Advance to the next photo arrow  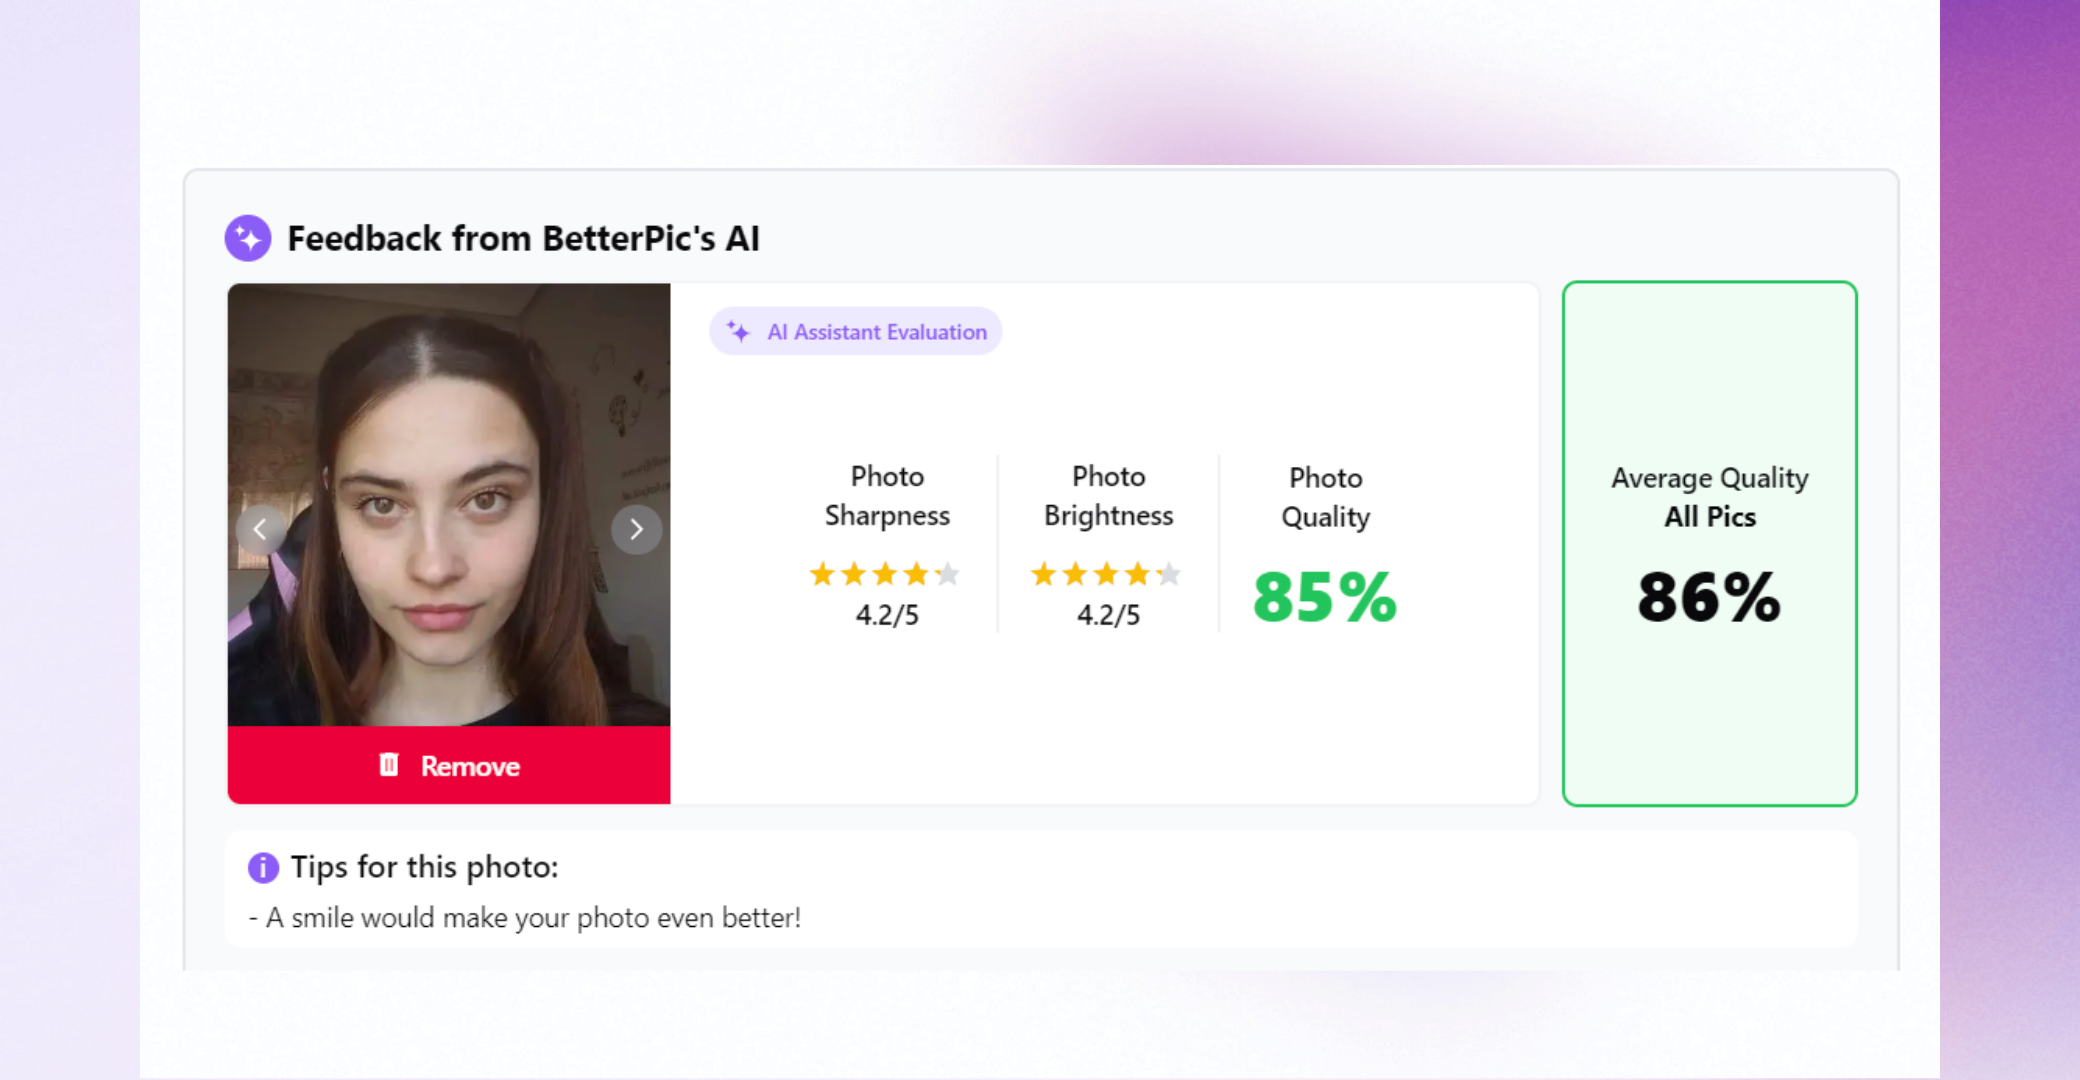click(x=636, y=529)
